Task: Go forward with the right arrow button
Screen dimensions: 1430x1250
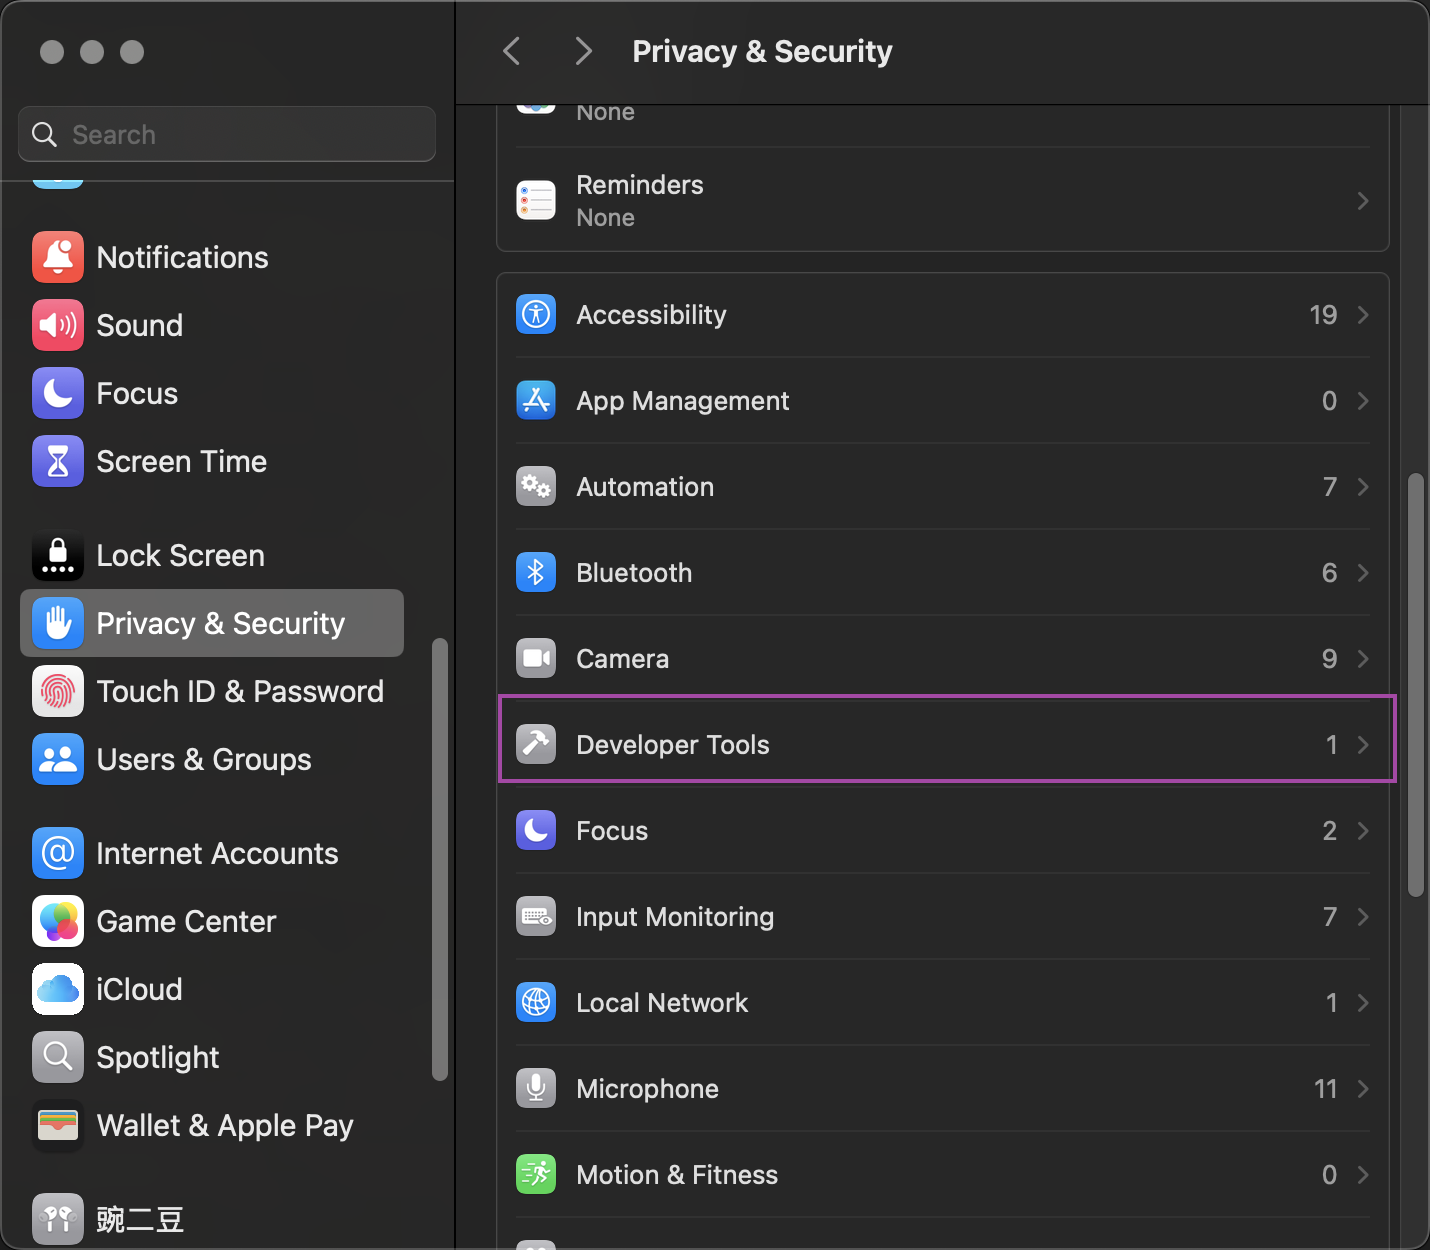Action: (584, 51)
